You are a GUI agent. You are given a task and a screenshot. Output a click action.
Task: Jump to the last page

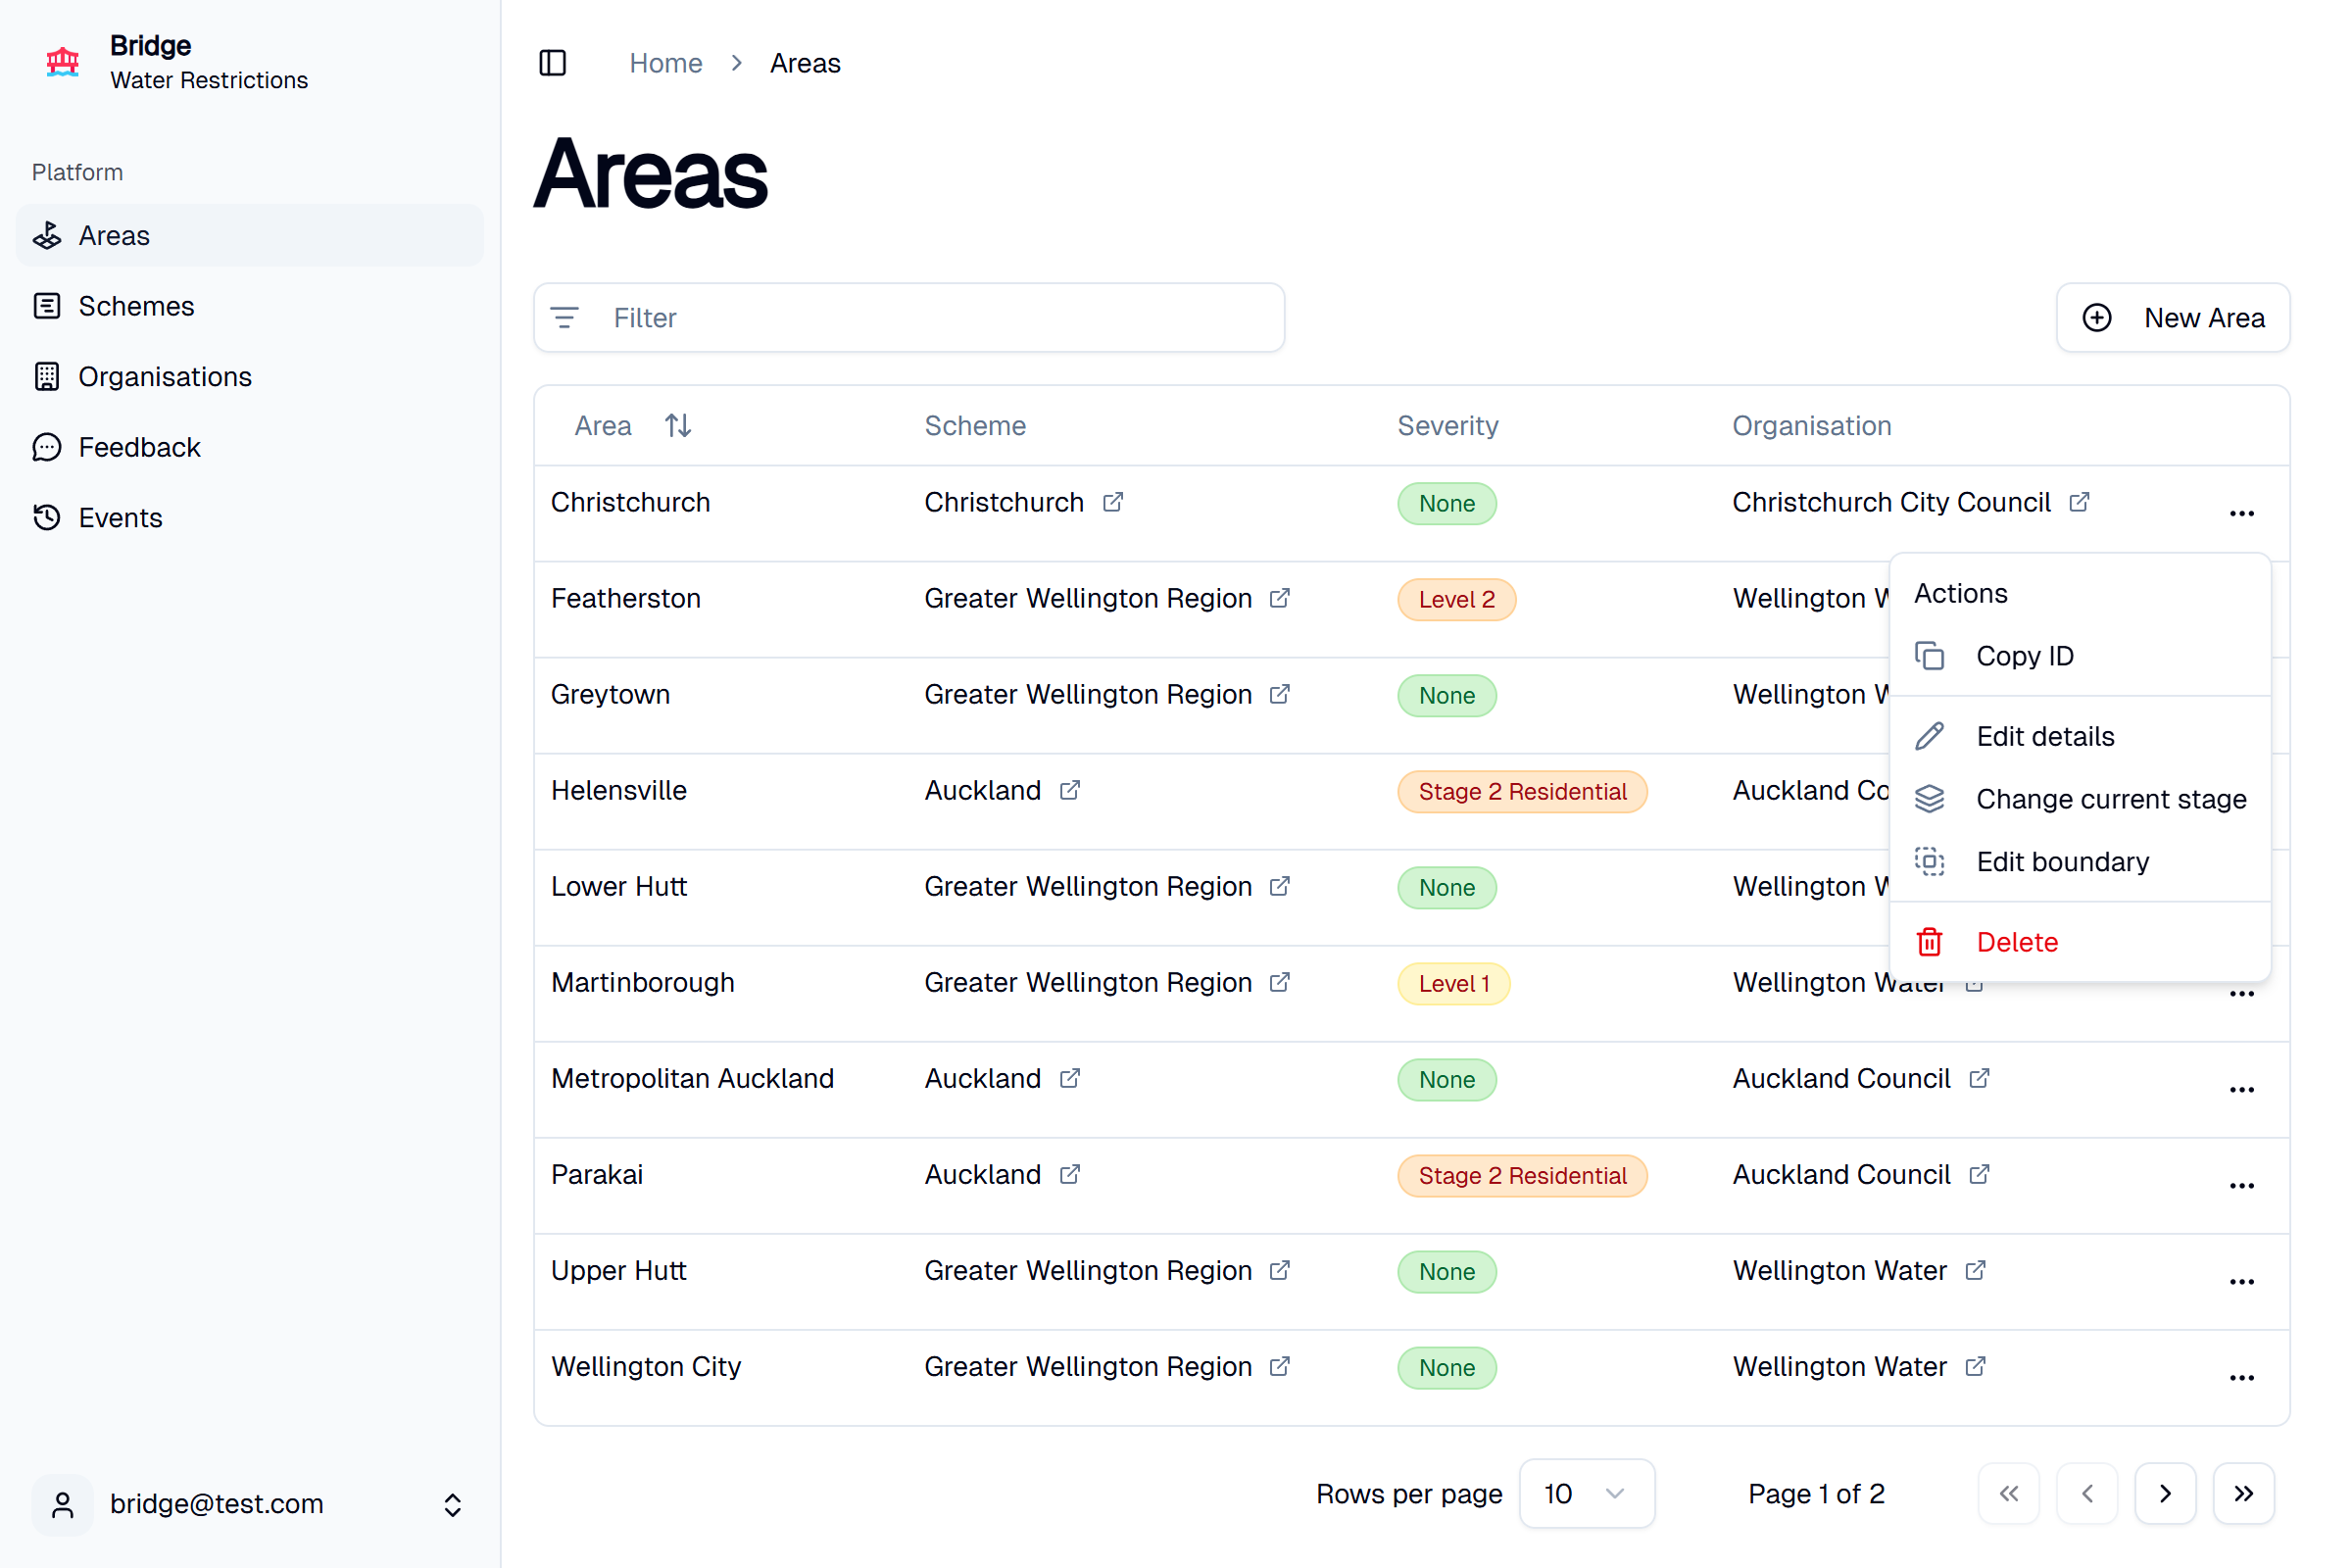2243,1493
